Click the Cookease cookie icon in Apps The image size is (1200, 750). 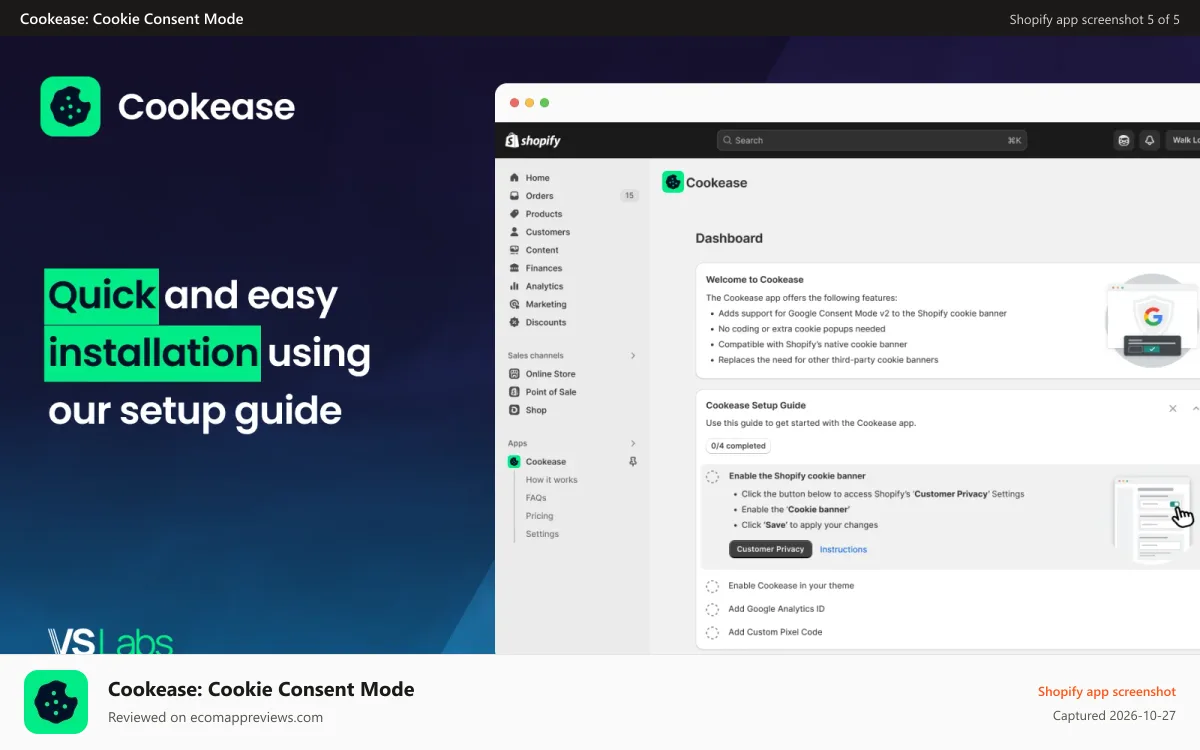(x=514, y=462)
